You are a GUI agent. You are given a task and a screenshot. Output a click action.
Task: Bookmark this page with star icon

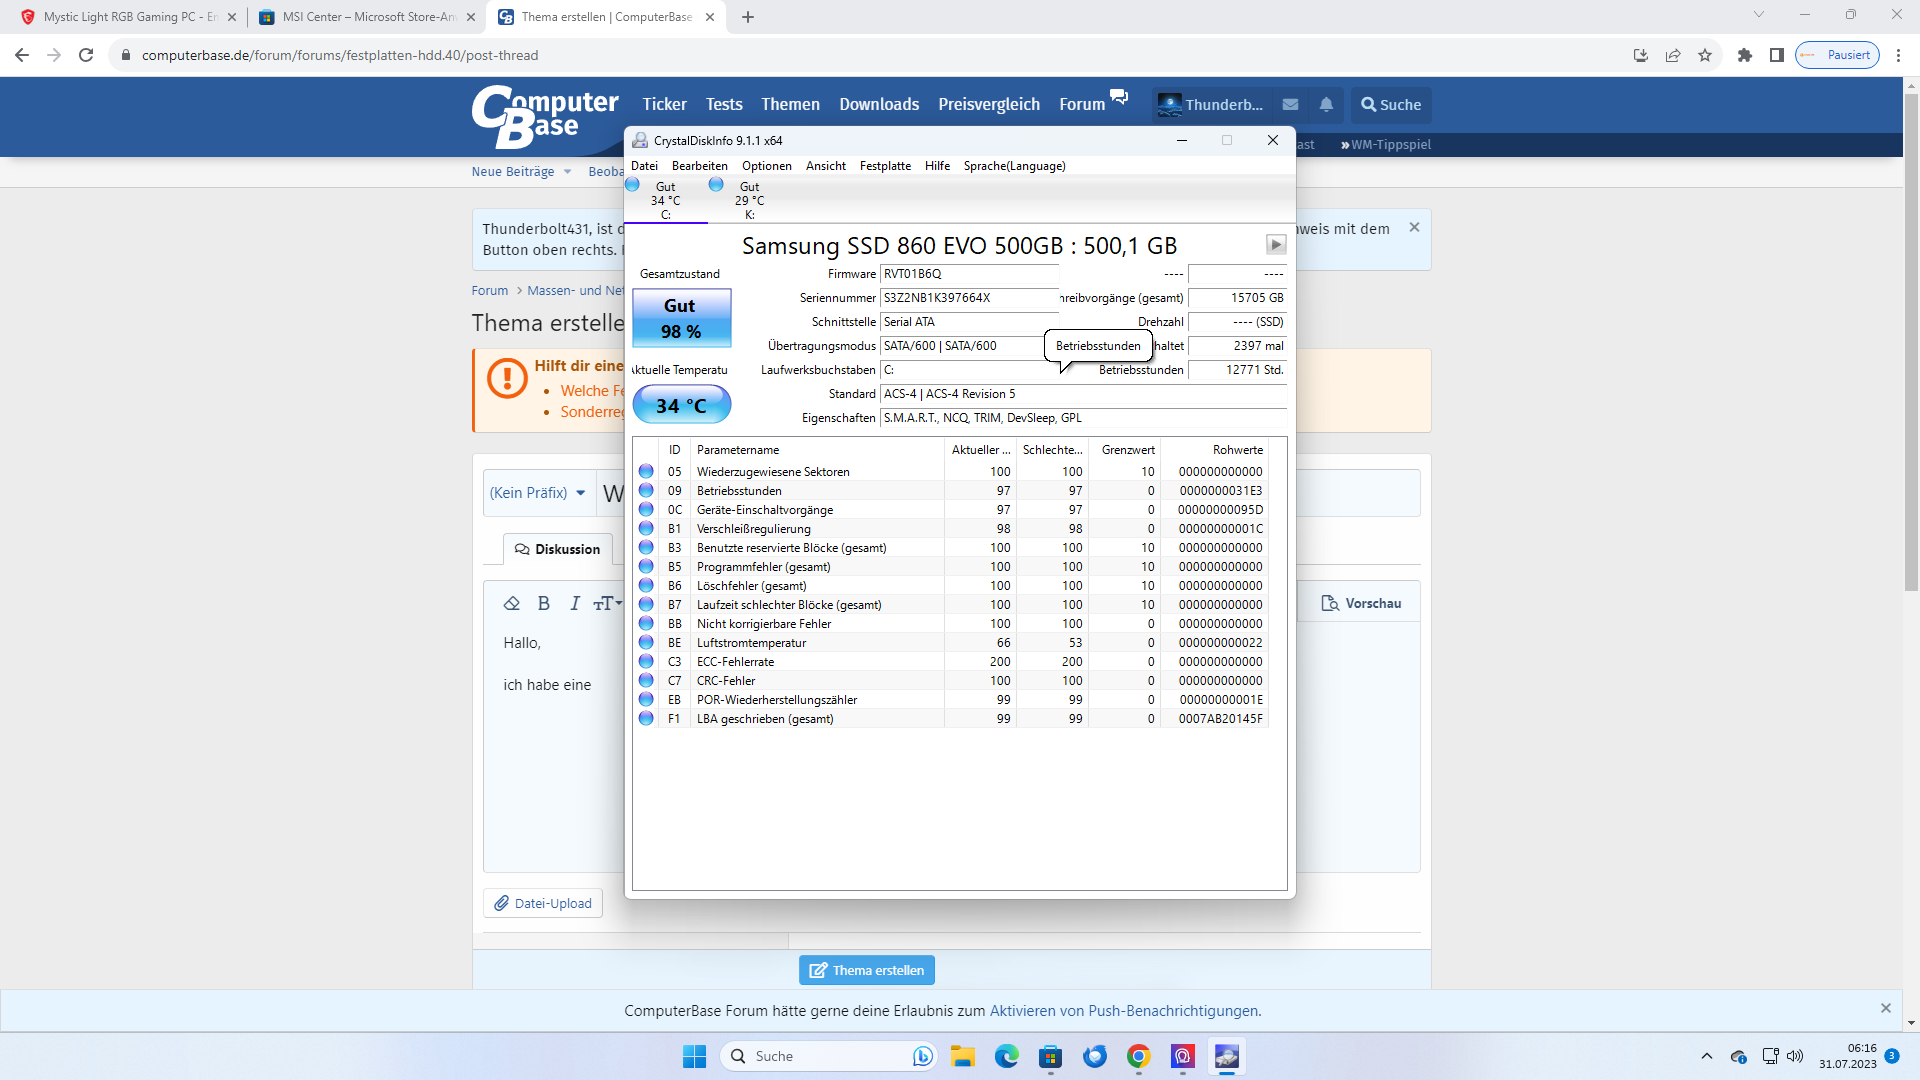1705,55
